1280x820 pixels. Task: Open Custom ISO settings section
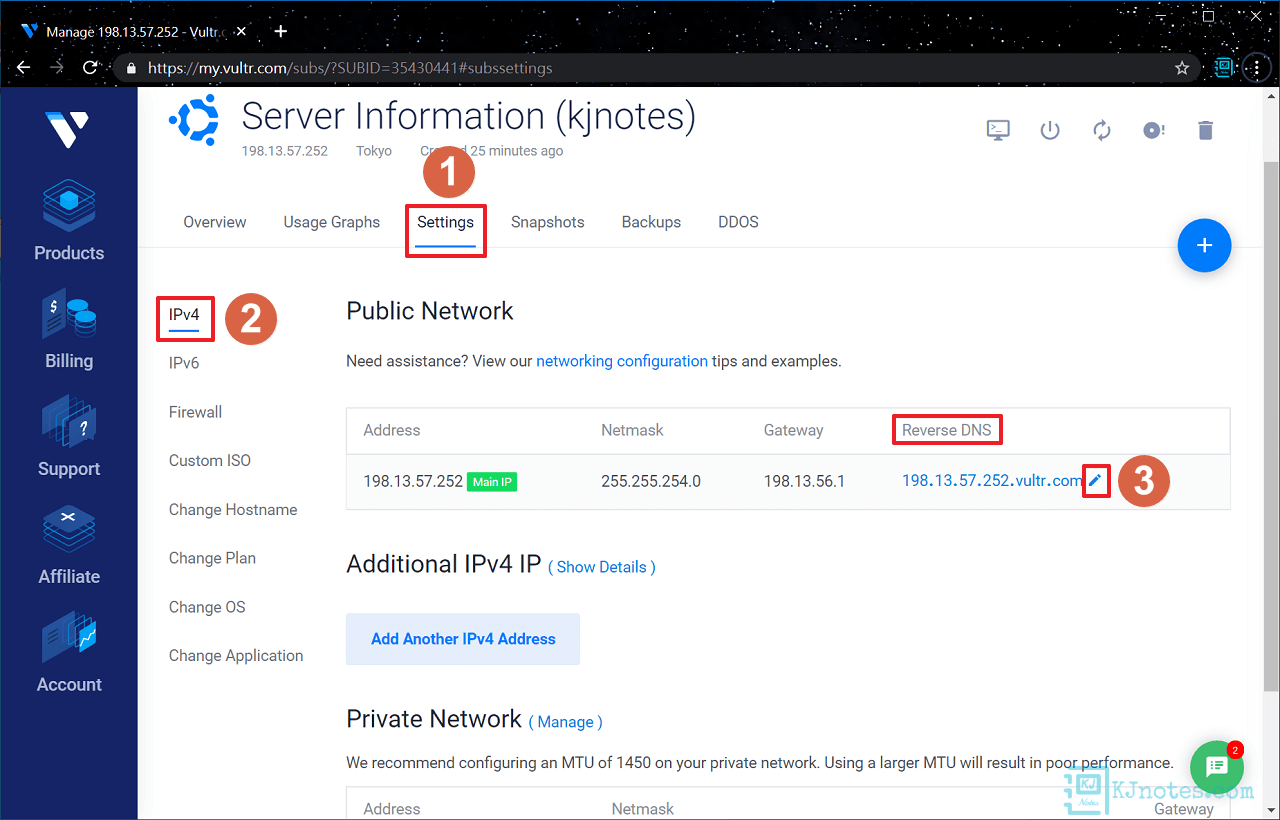coord(210,461)
